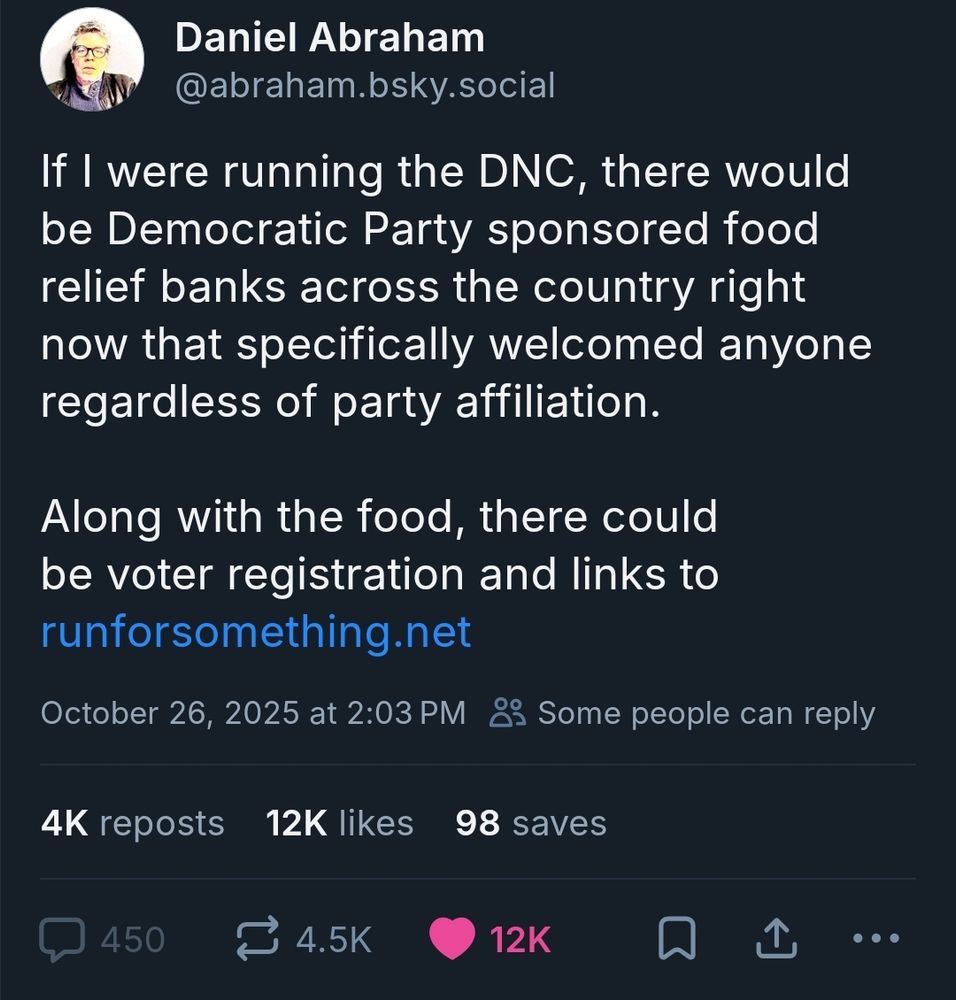Image resolution: width=956 pixels, height=1000 pixels.
Task: View the 12K likes count
Action: pos(338,823)
